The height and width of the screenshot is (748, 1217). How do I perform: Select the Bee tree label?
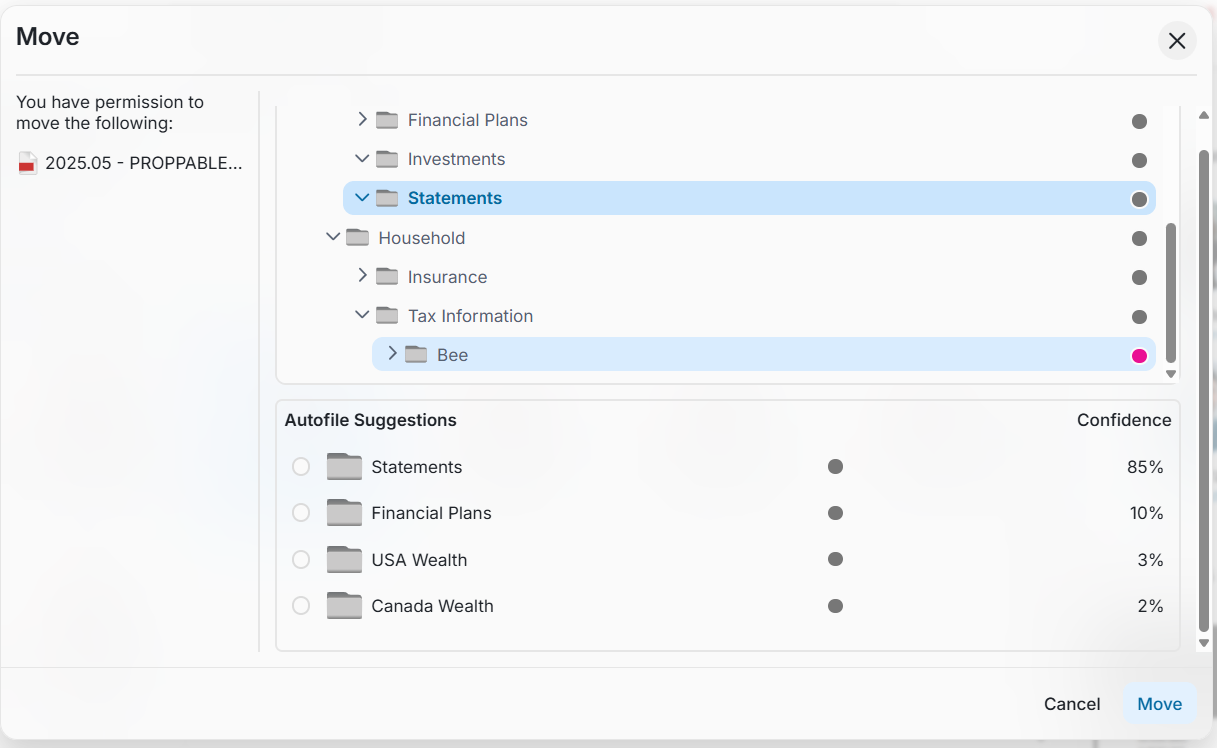452,355
